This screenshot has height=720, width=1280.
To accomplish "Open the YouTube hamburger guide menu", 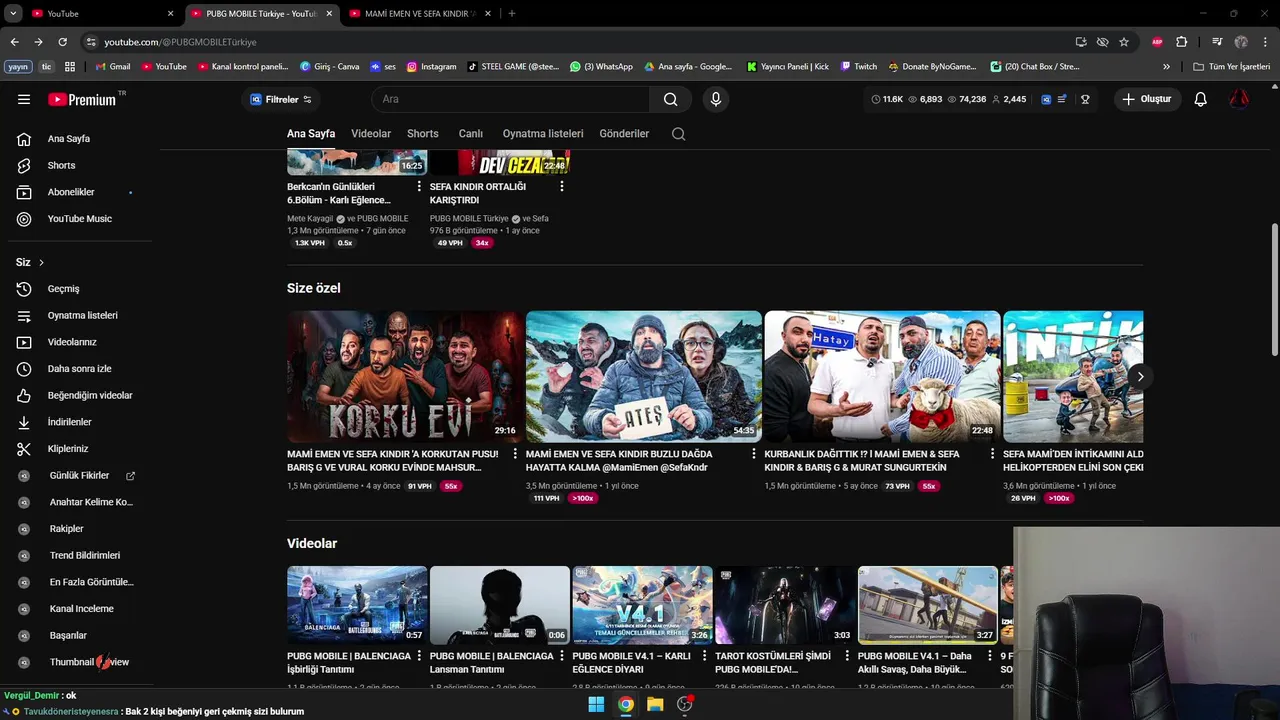I will tap(24, 99).
